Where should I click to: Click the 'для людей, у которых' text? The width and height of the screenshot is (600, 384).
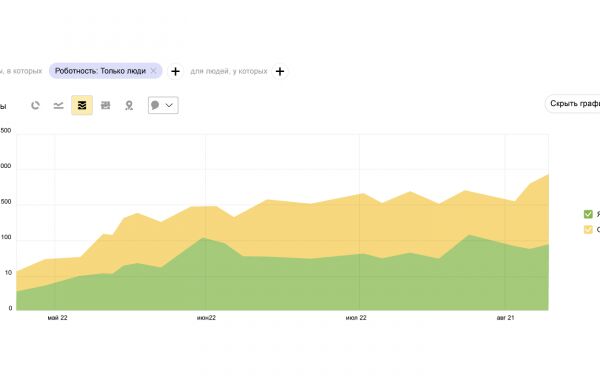(229, 71)
